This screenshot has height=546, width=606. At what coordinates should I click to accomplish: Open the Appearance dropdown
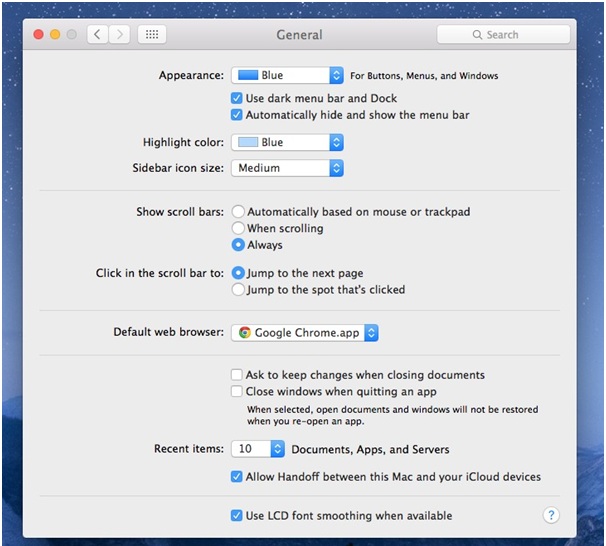click(x=287, y=75)
